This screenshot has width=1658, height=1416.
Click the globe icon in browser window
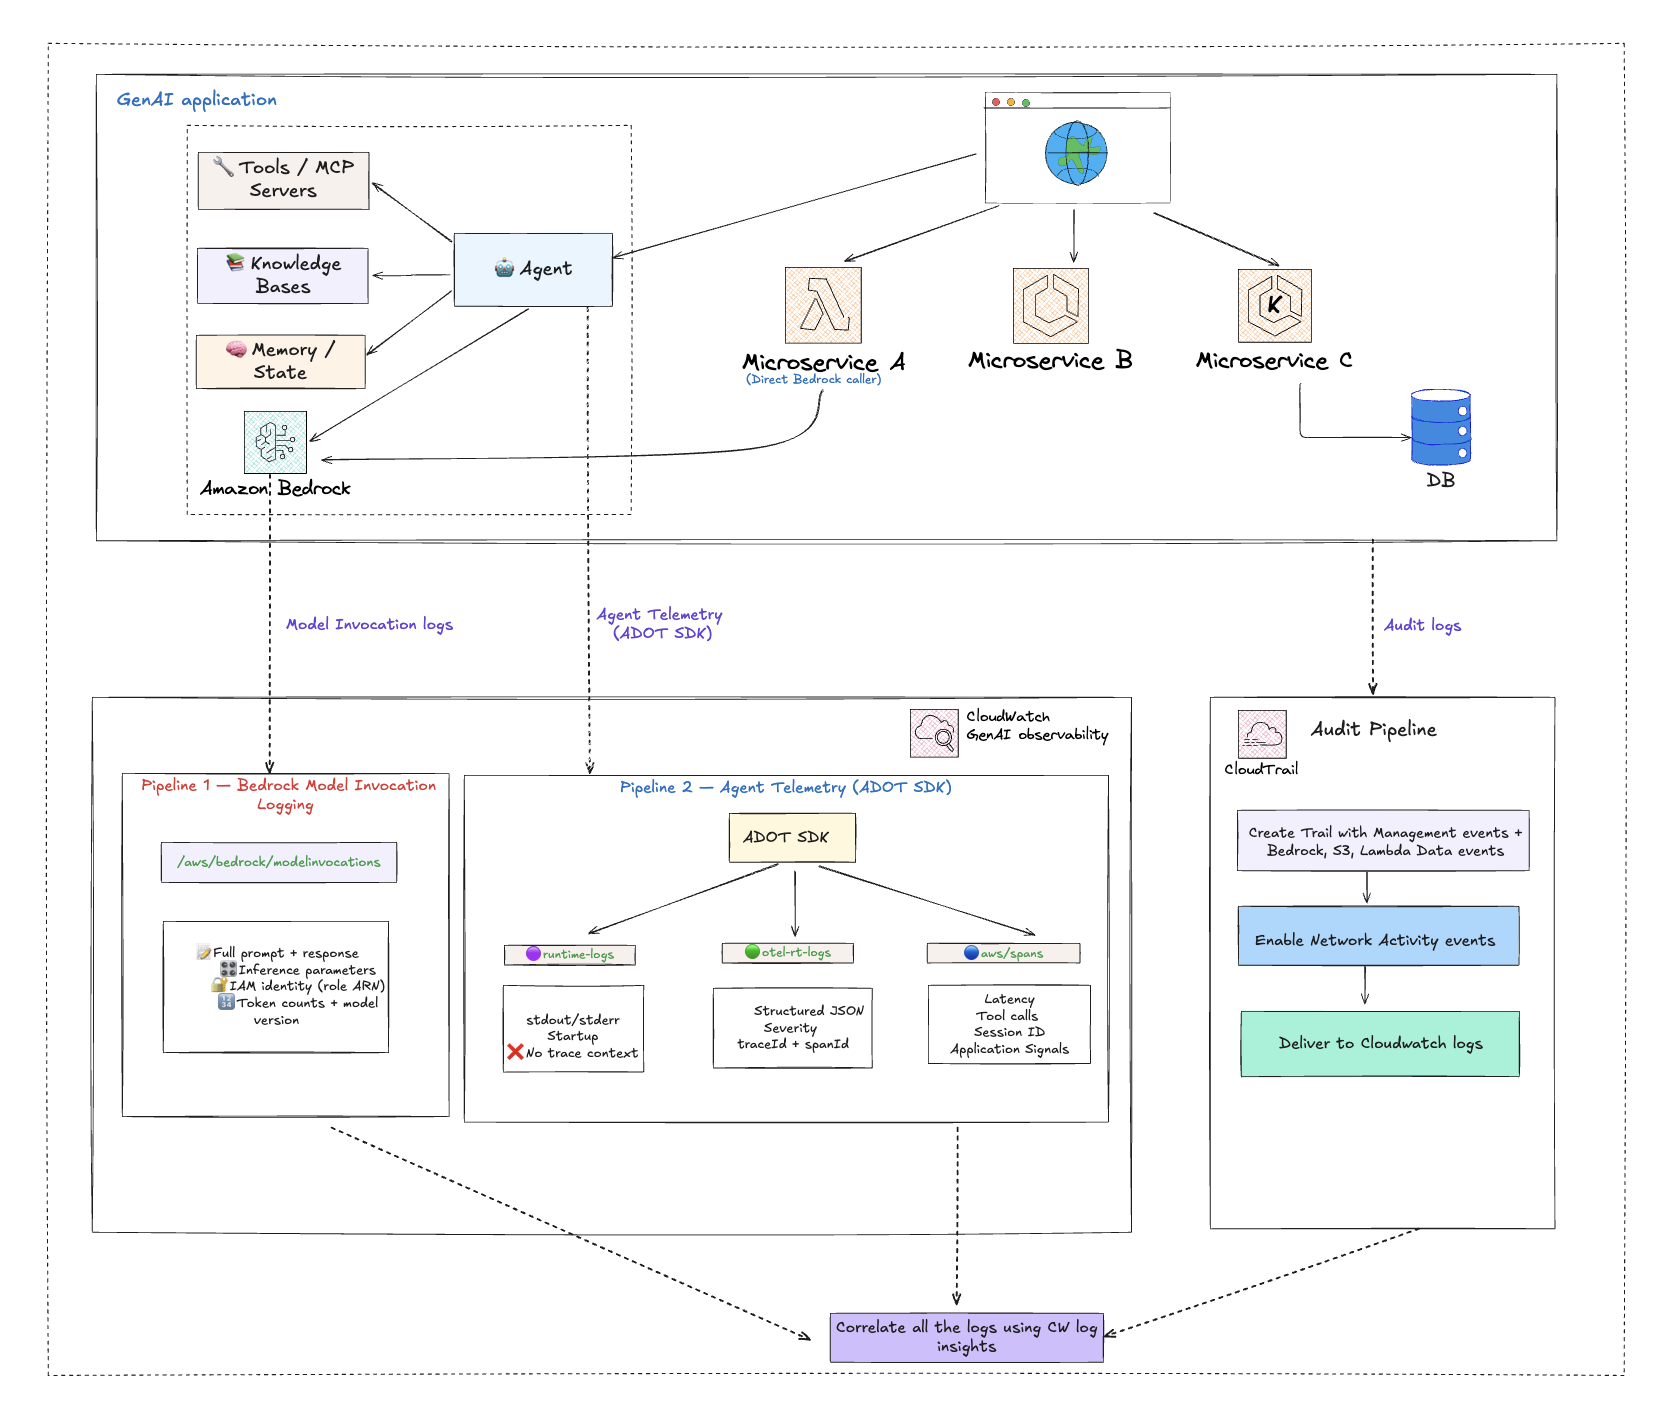pyautogui.click(x=1076, y=153)
